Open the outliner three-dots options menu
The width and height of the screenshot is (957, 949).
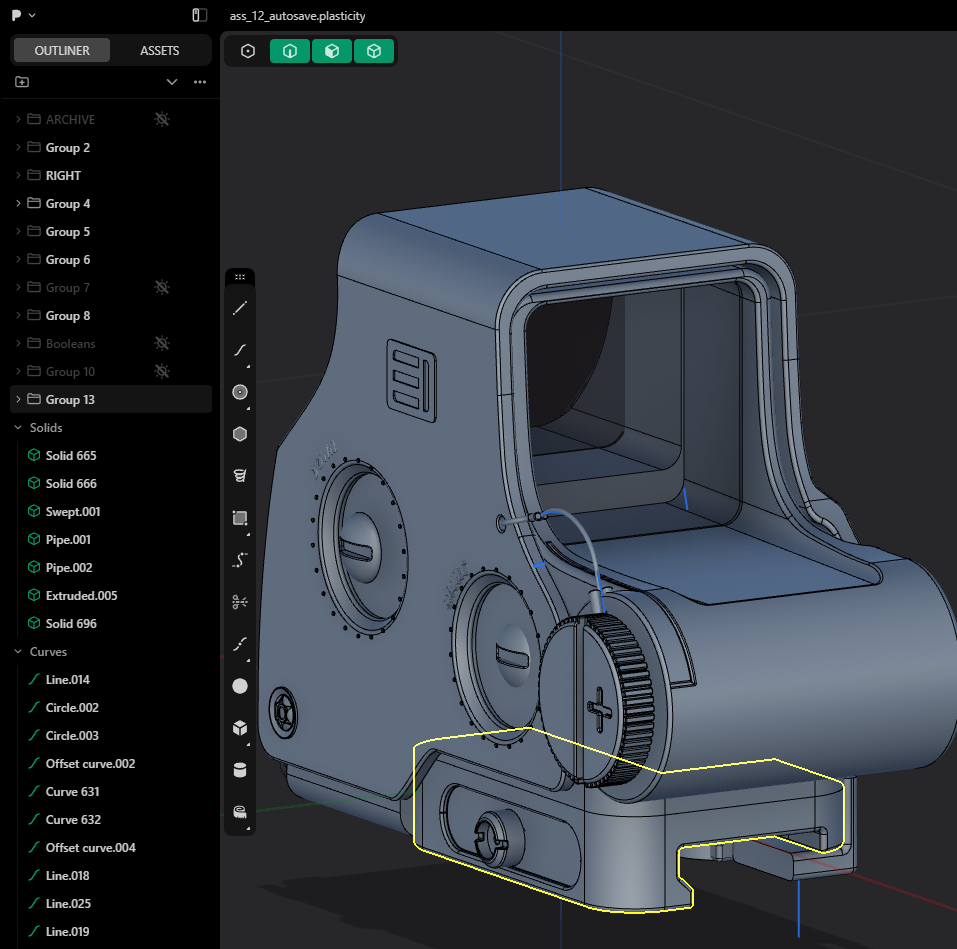tap(200, 82)
